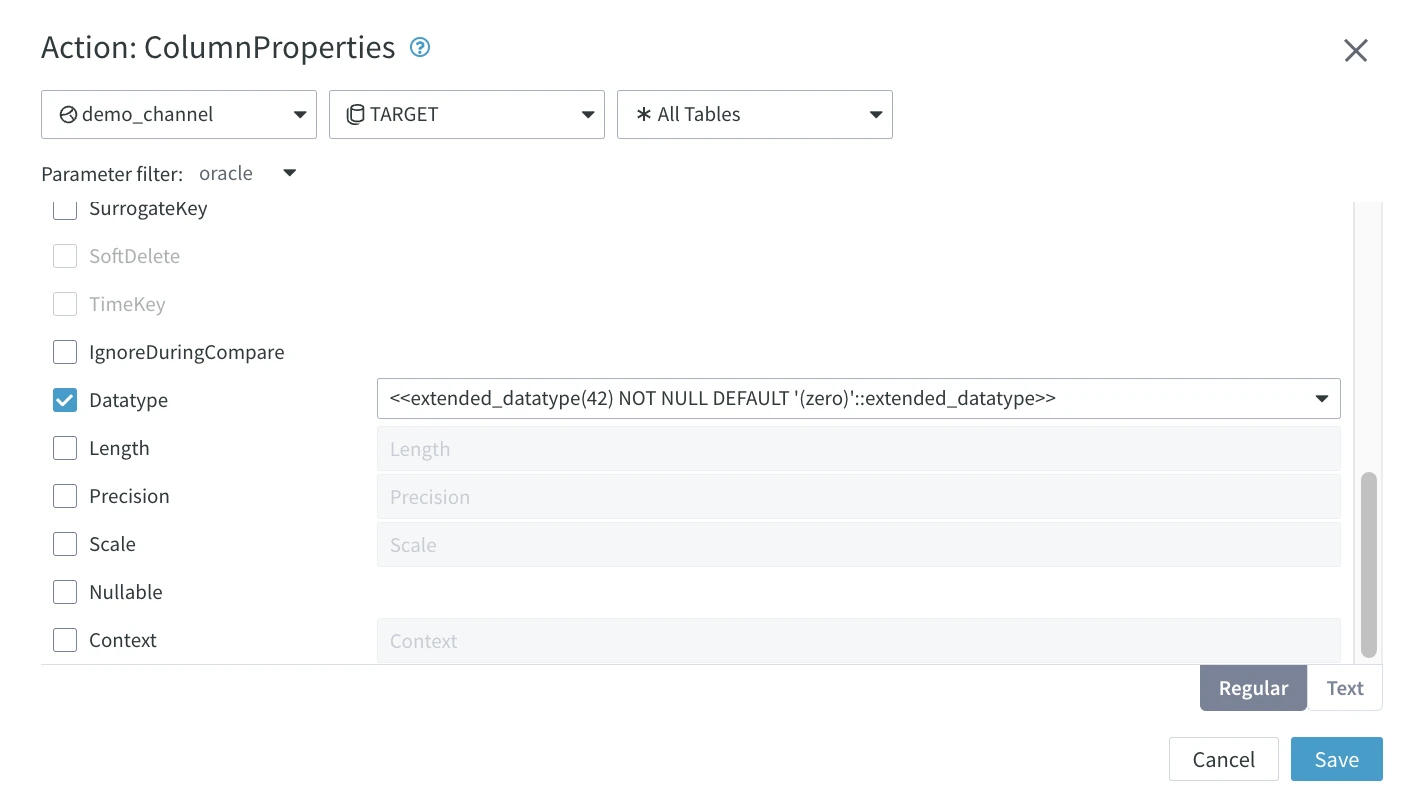Screen dimensions: 1422x808
Task: Enable the SurrogateKey checkbox
Action: (64, 208)
